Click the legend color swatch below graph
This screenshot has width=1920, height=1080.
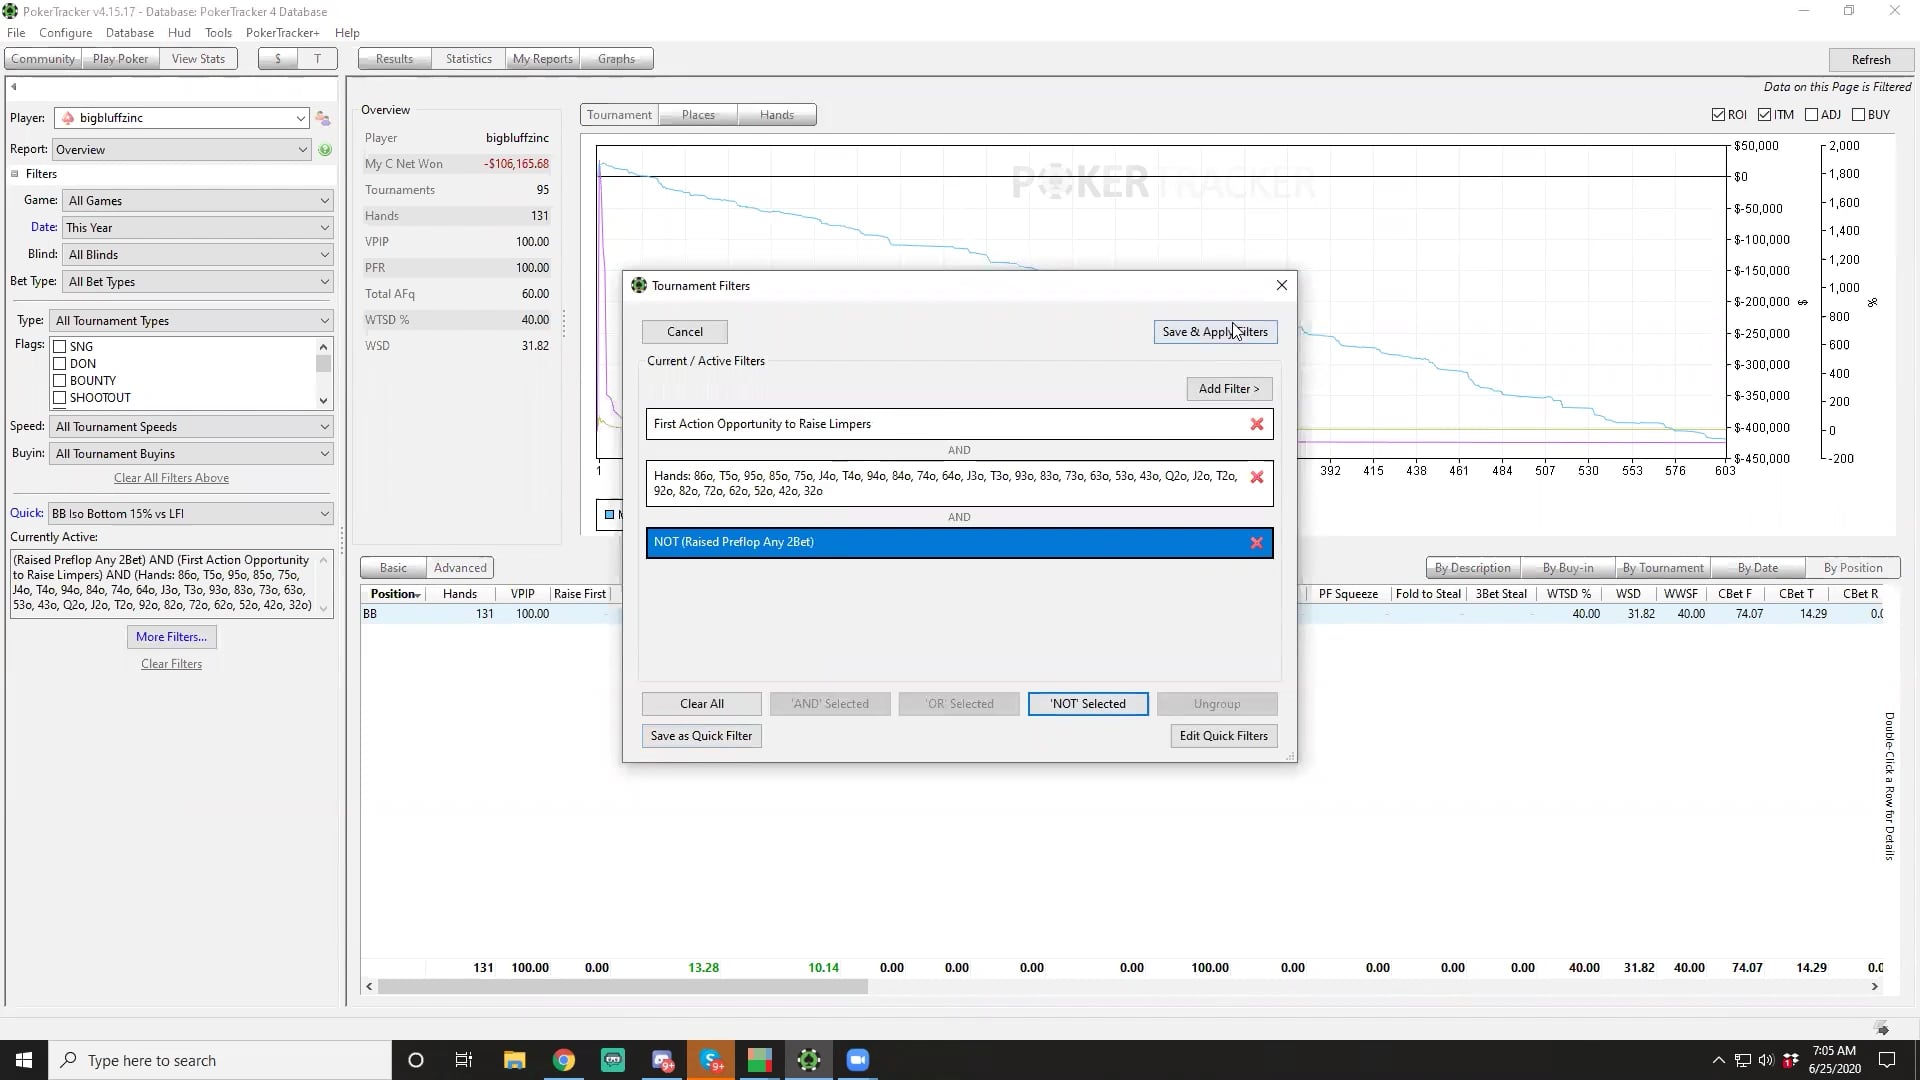[x=609, y=515]
